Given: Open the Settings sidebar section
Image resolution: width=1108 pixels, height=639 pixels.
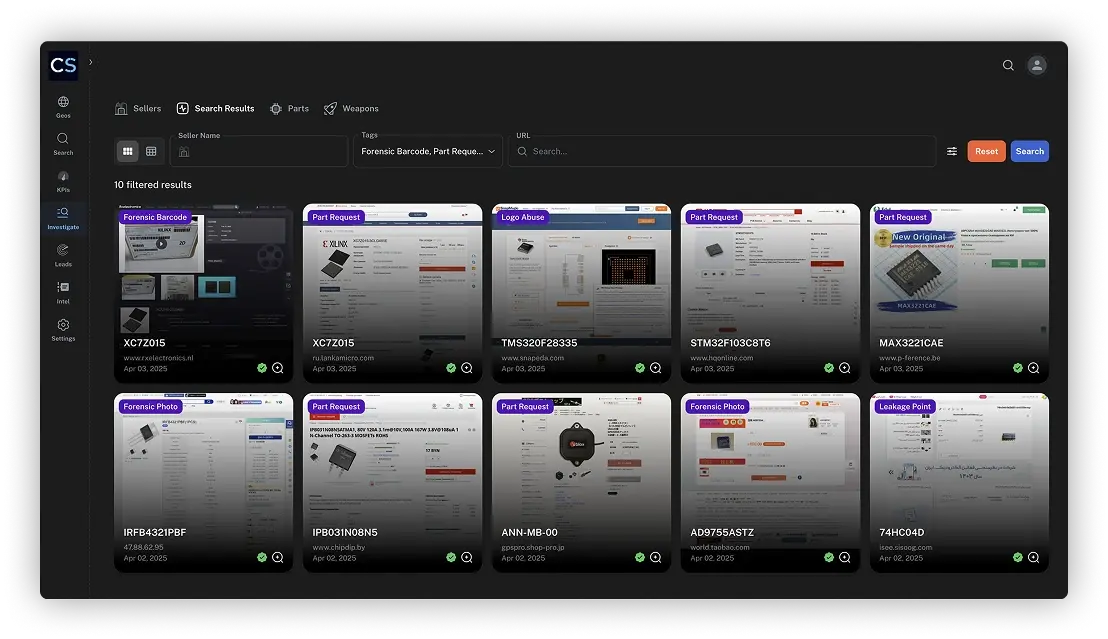Looking at the screenshot, I should [x=63, y=330].
